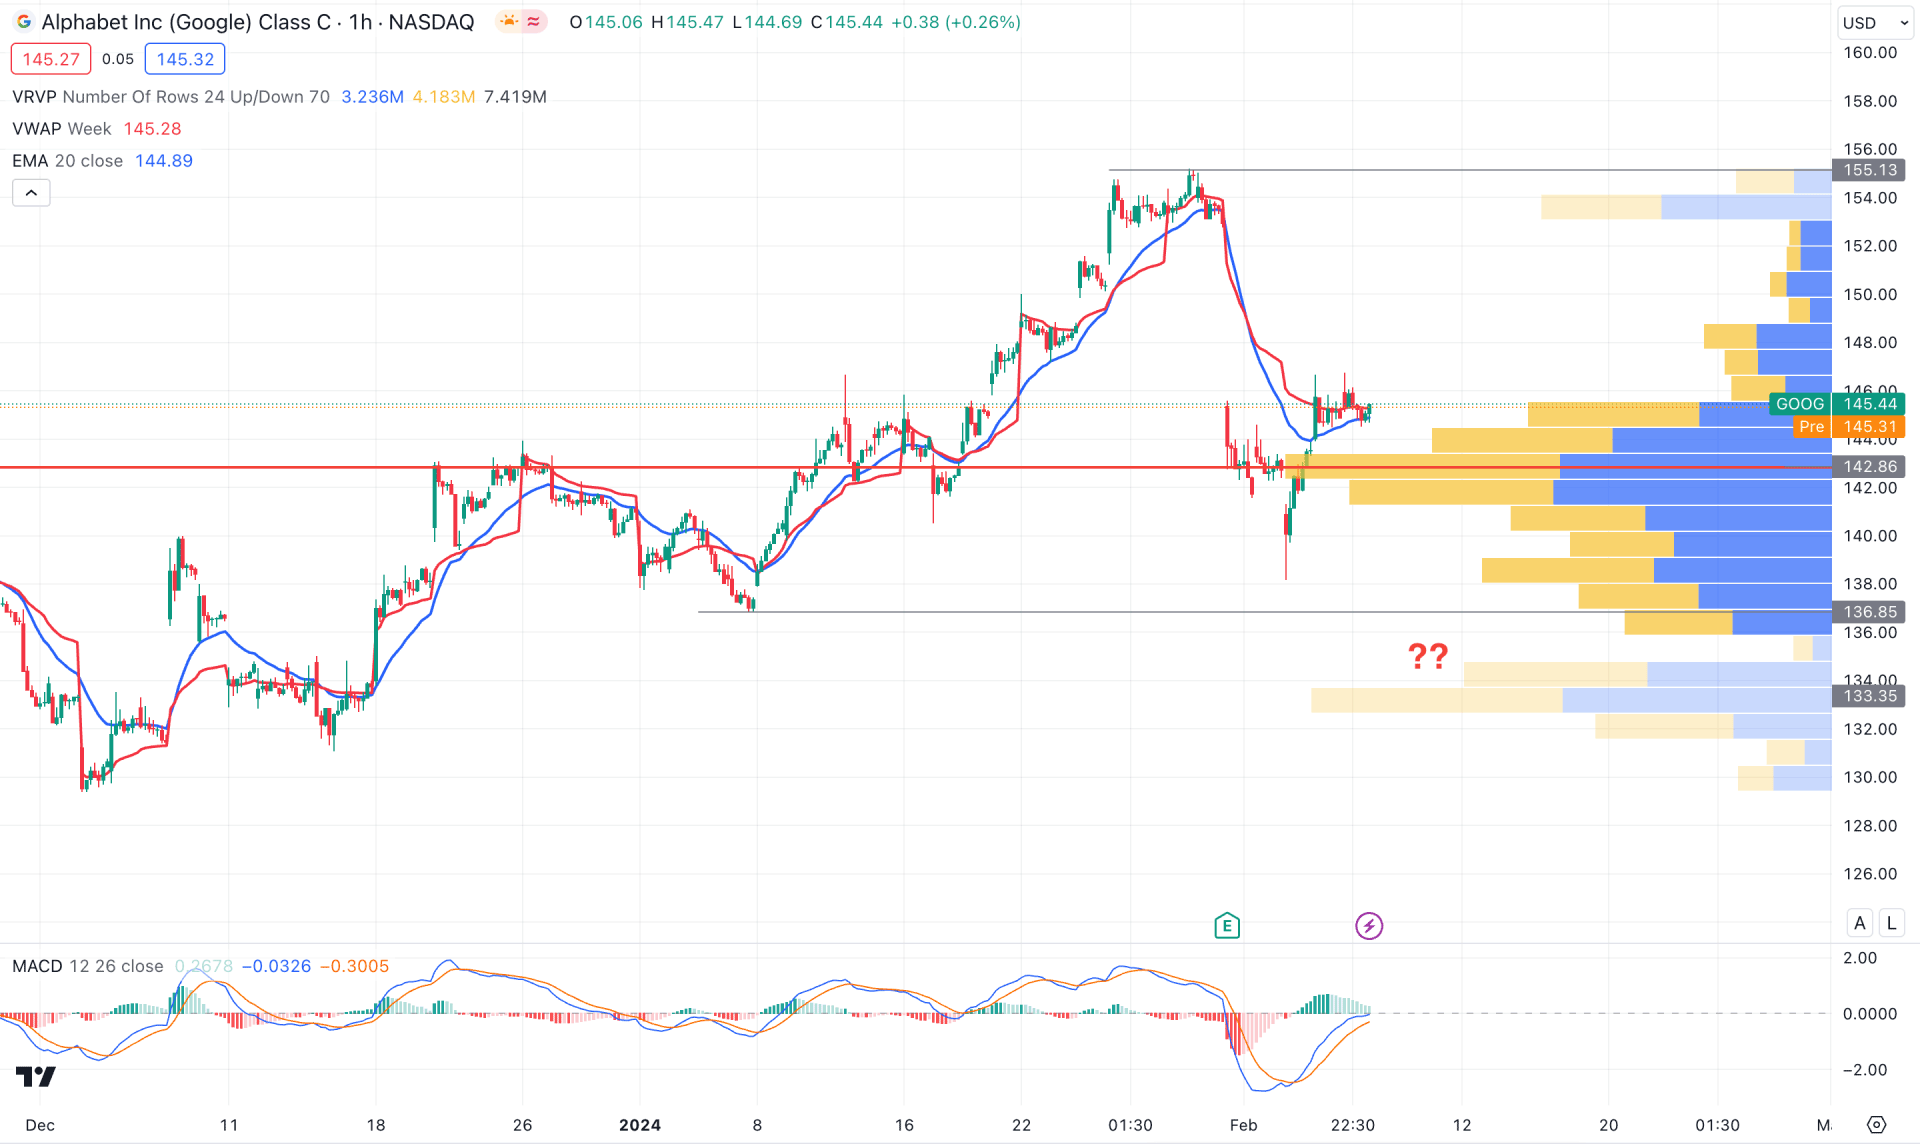Open the USD currency dropdown
Screen dimensions: 1920x1144
tap(1875, 22)
